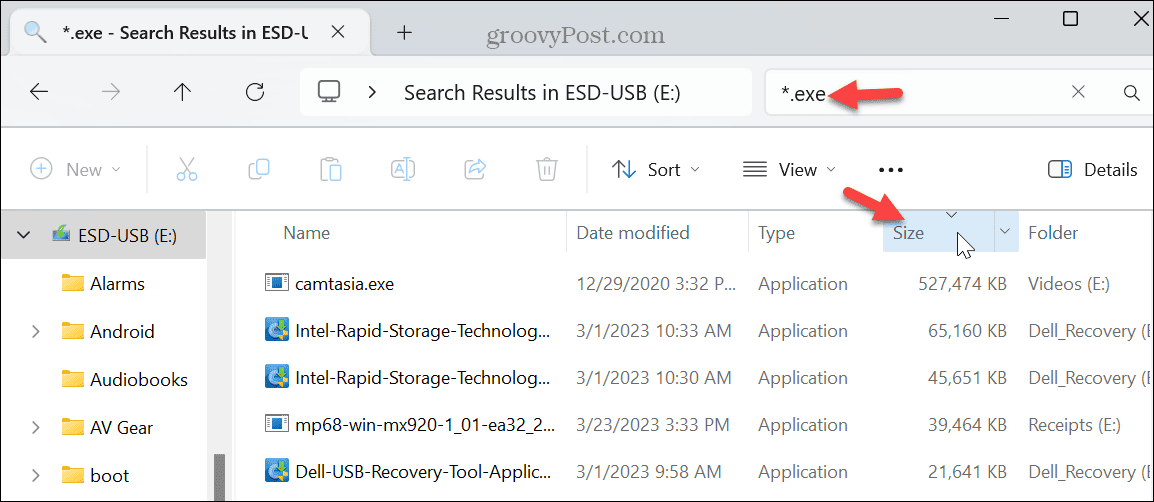The width and height of the screenshot is (1154, 502).
Task: Click the Cut scissors icon
Action: [187, 170]
